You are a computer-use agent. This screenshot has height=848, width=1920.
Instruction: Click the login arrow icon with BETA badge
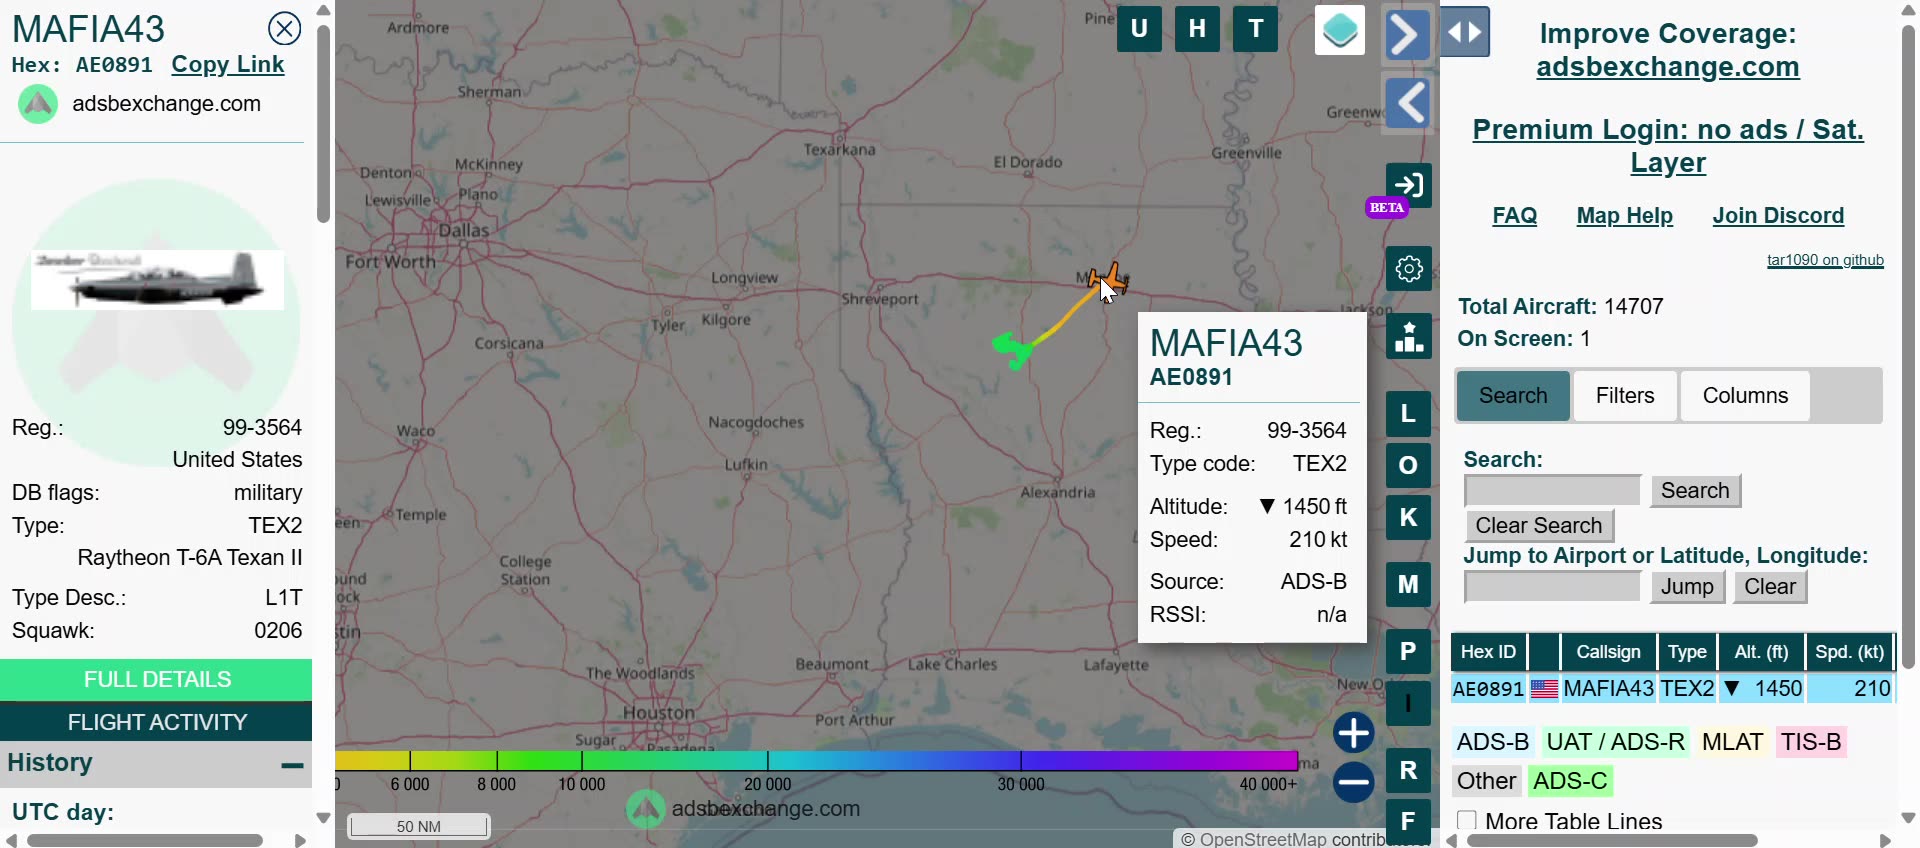click(1408, 186)
